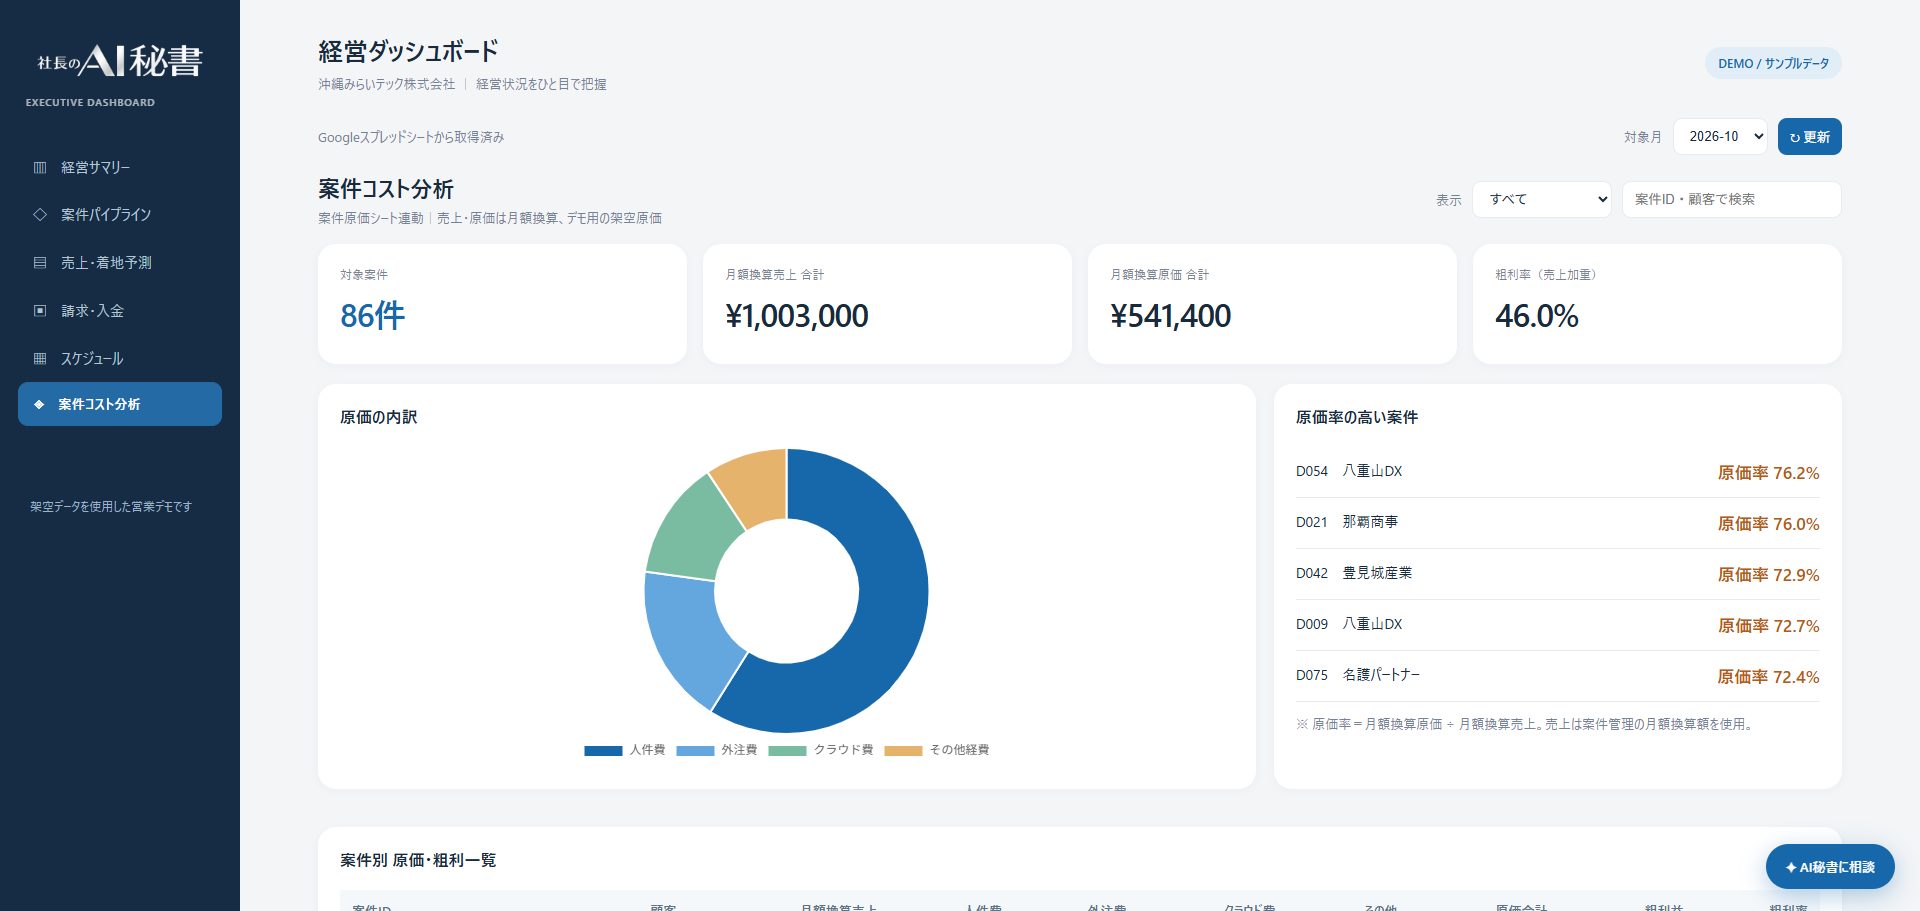This screenshot has height=911, width=1920.
Task: Focus the 案件ID・顧客で検索 search field
Action: click(1731, 199)
